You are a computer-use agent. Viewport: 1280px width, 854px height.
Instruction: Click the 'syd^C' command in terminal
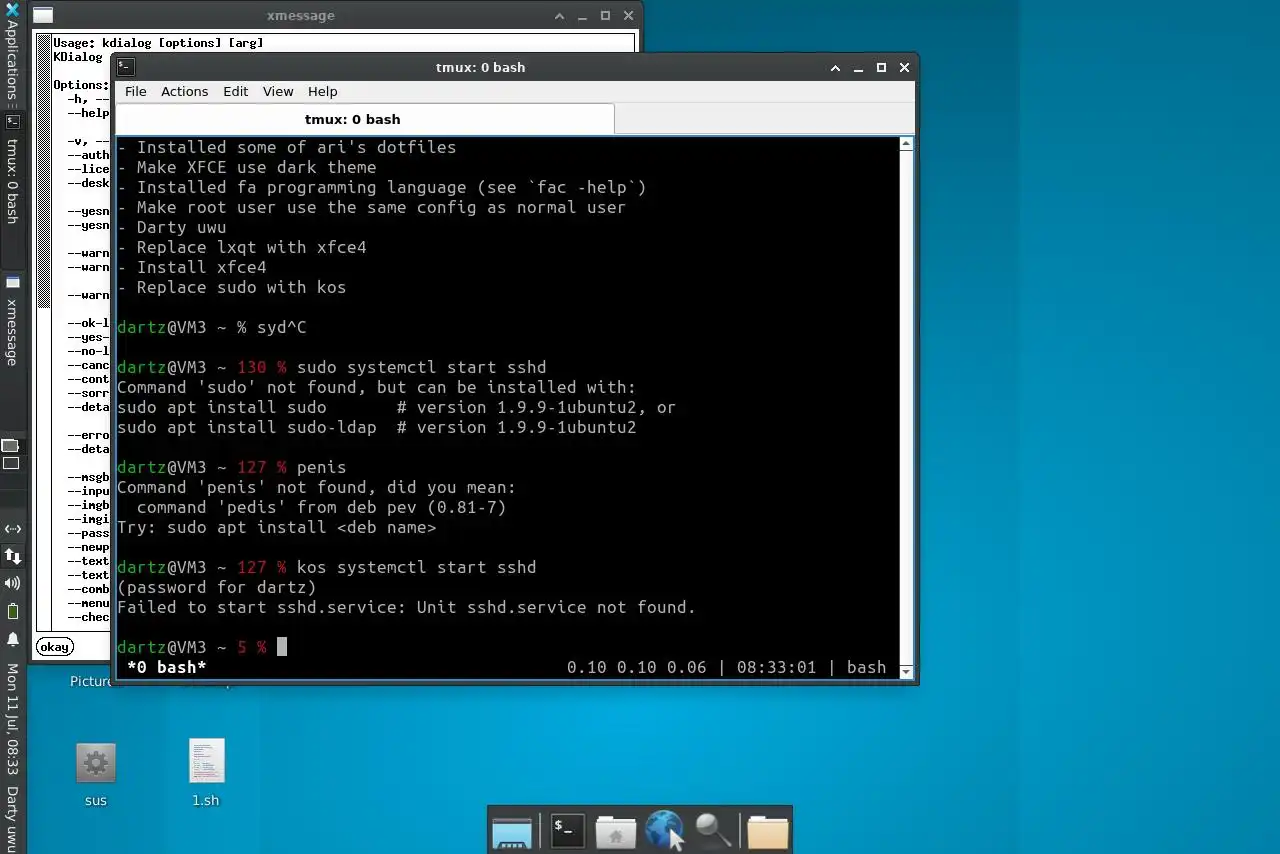tap(282, 327)
